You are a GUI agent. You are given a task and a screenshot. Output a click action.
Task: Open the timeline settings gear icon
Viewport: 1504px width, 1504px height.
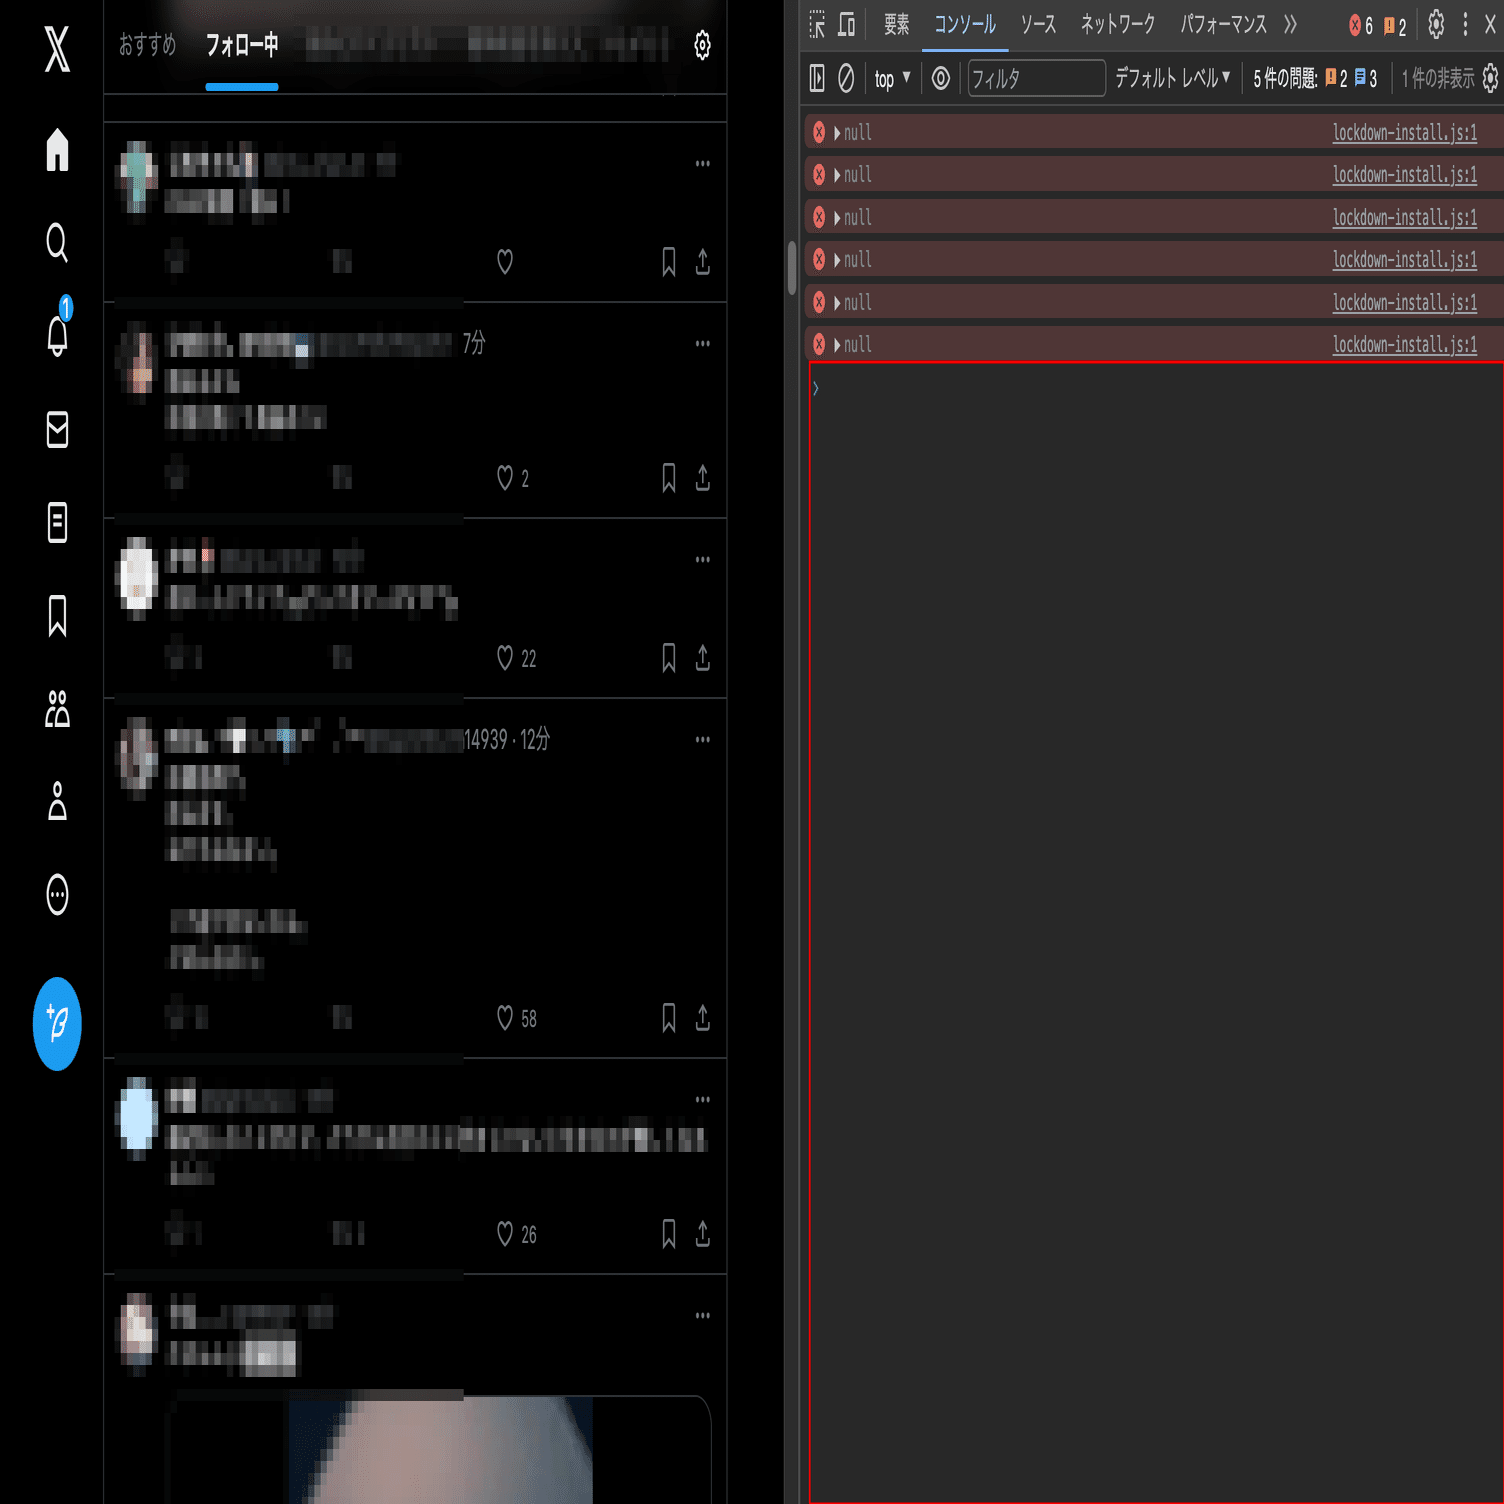click(703, 46)
